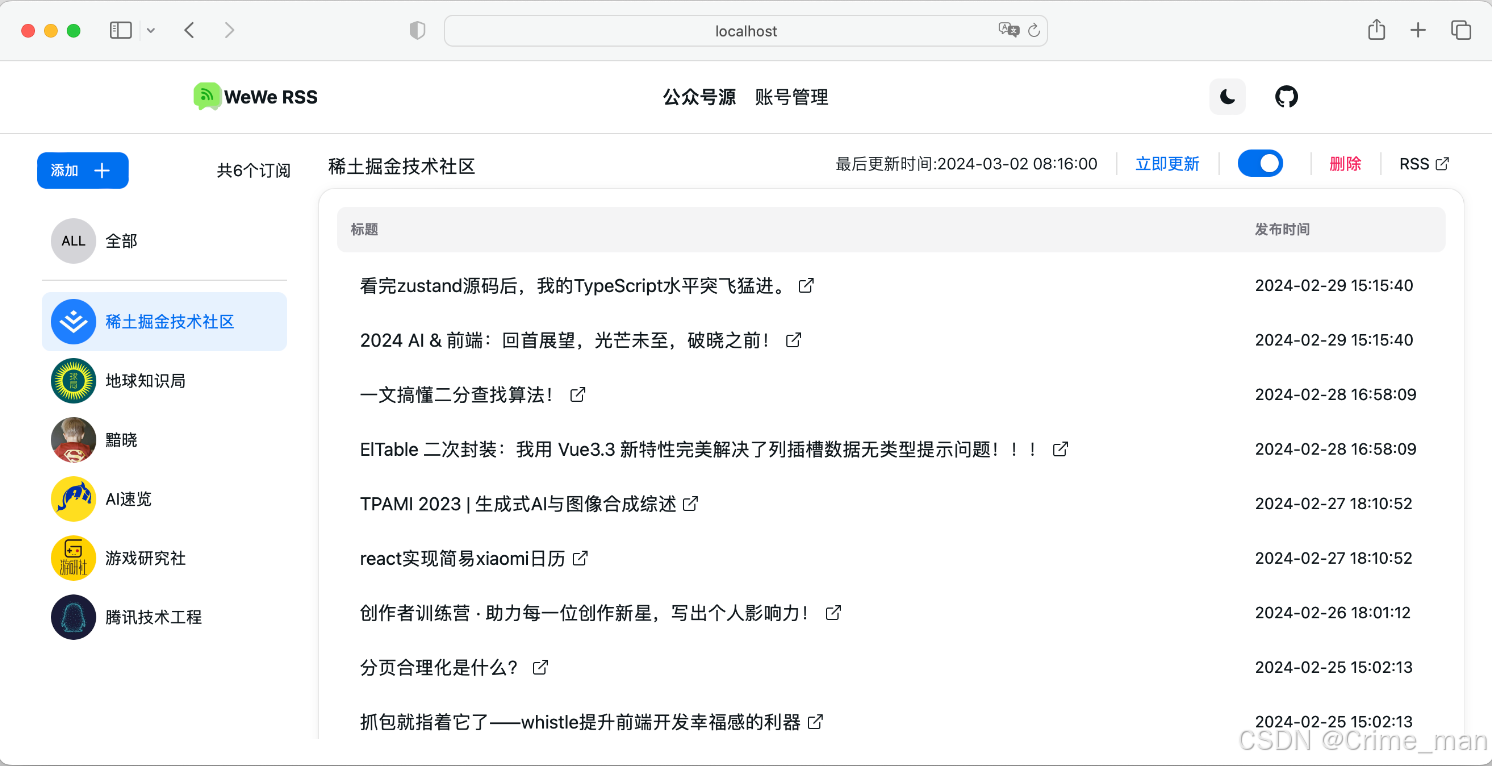1492x766 pixels.
Task: Click date 2024-02-26 18:01:12
Action: point(1333,613)
